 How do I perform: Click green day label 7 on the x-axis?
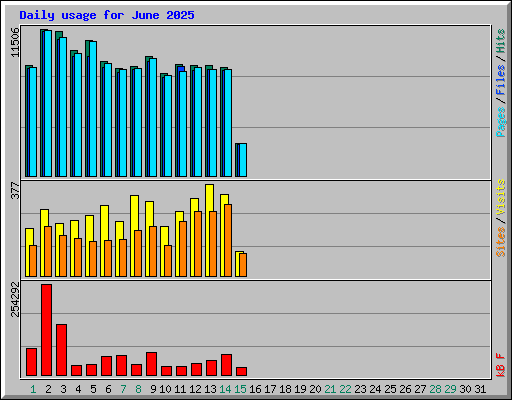[123, 389]
